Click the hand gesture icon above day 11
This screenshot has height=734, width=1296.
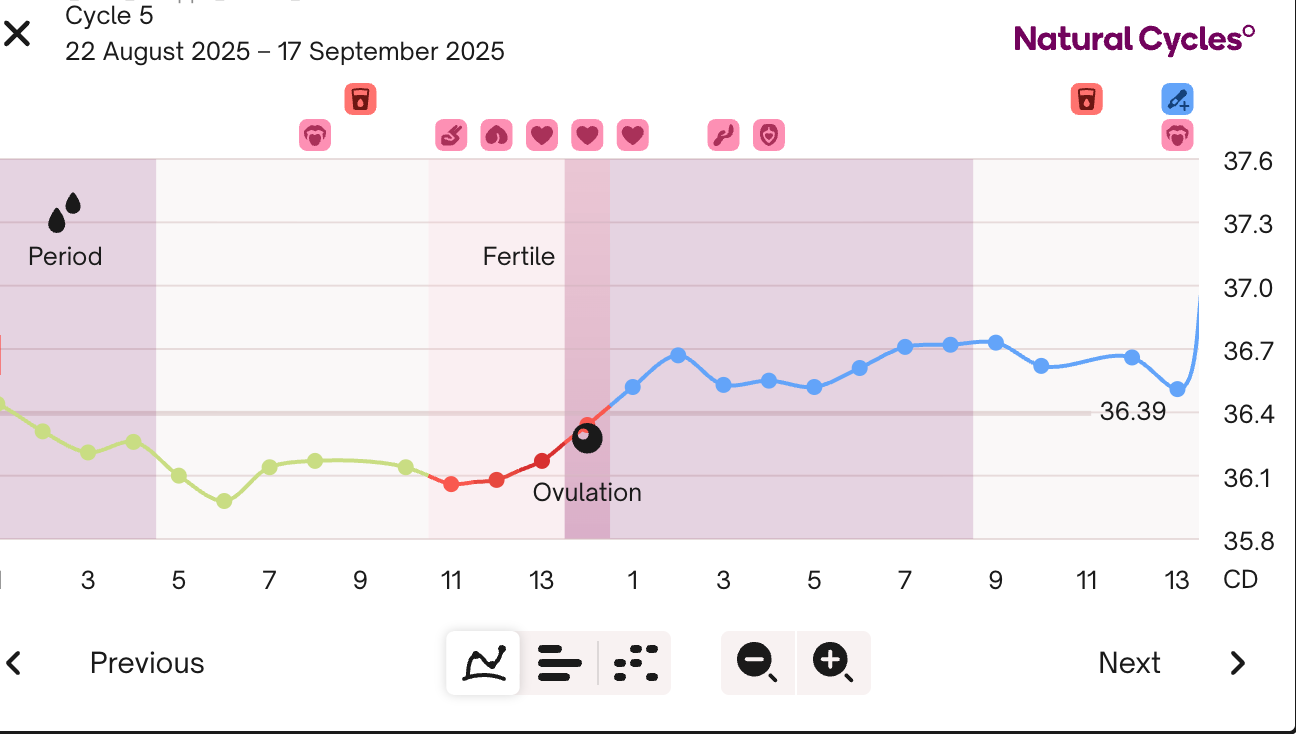coord(451,134)
